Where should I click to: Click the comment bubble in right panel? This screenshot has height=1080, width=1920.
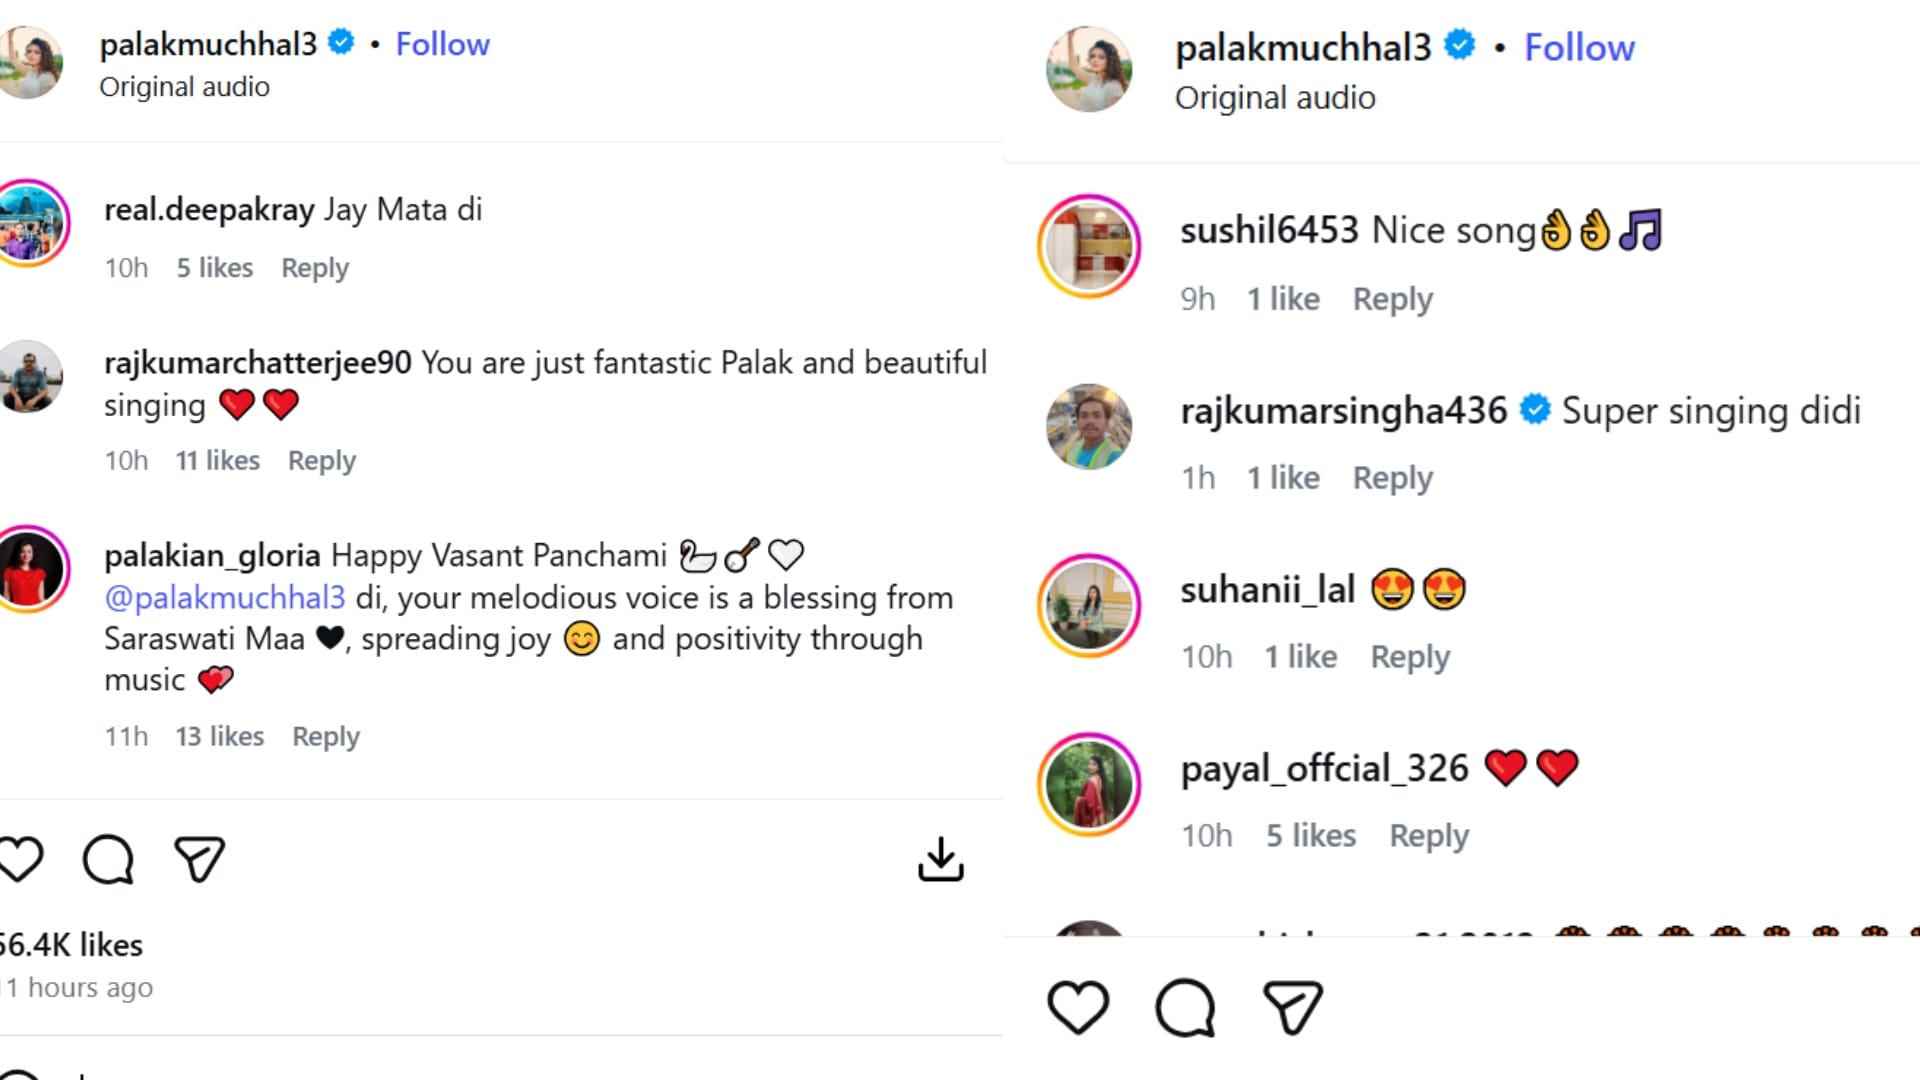(x=1185, y=1006)
